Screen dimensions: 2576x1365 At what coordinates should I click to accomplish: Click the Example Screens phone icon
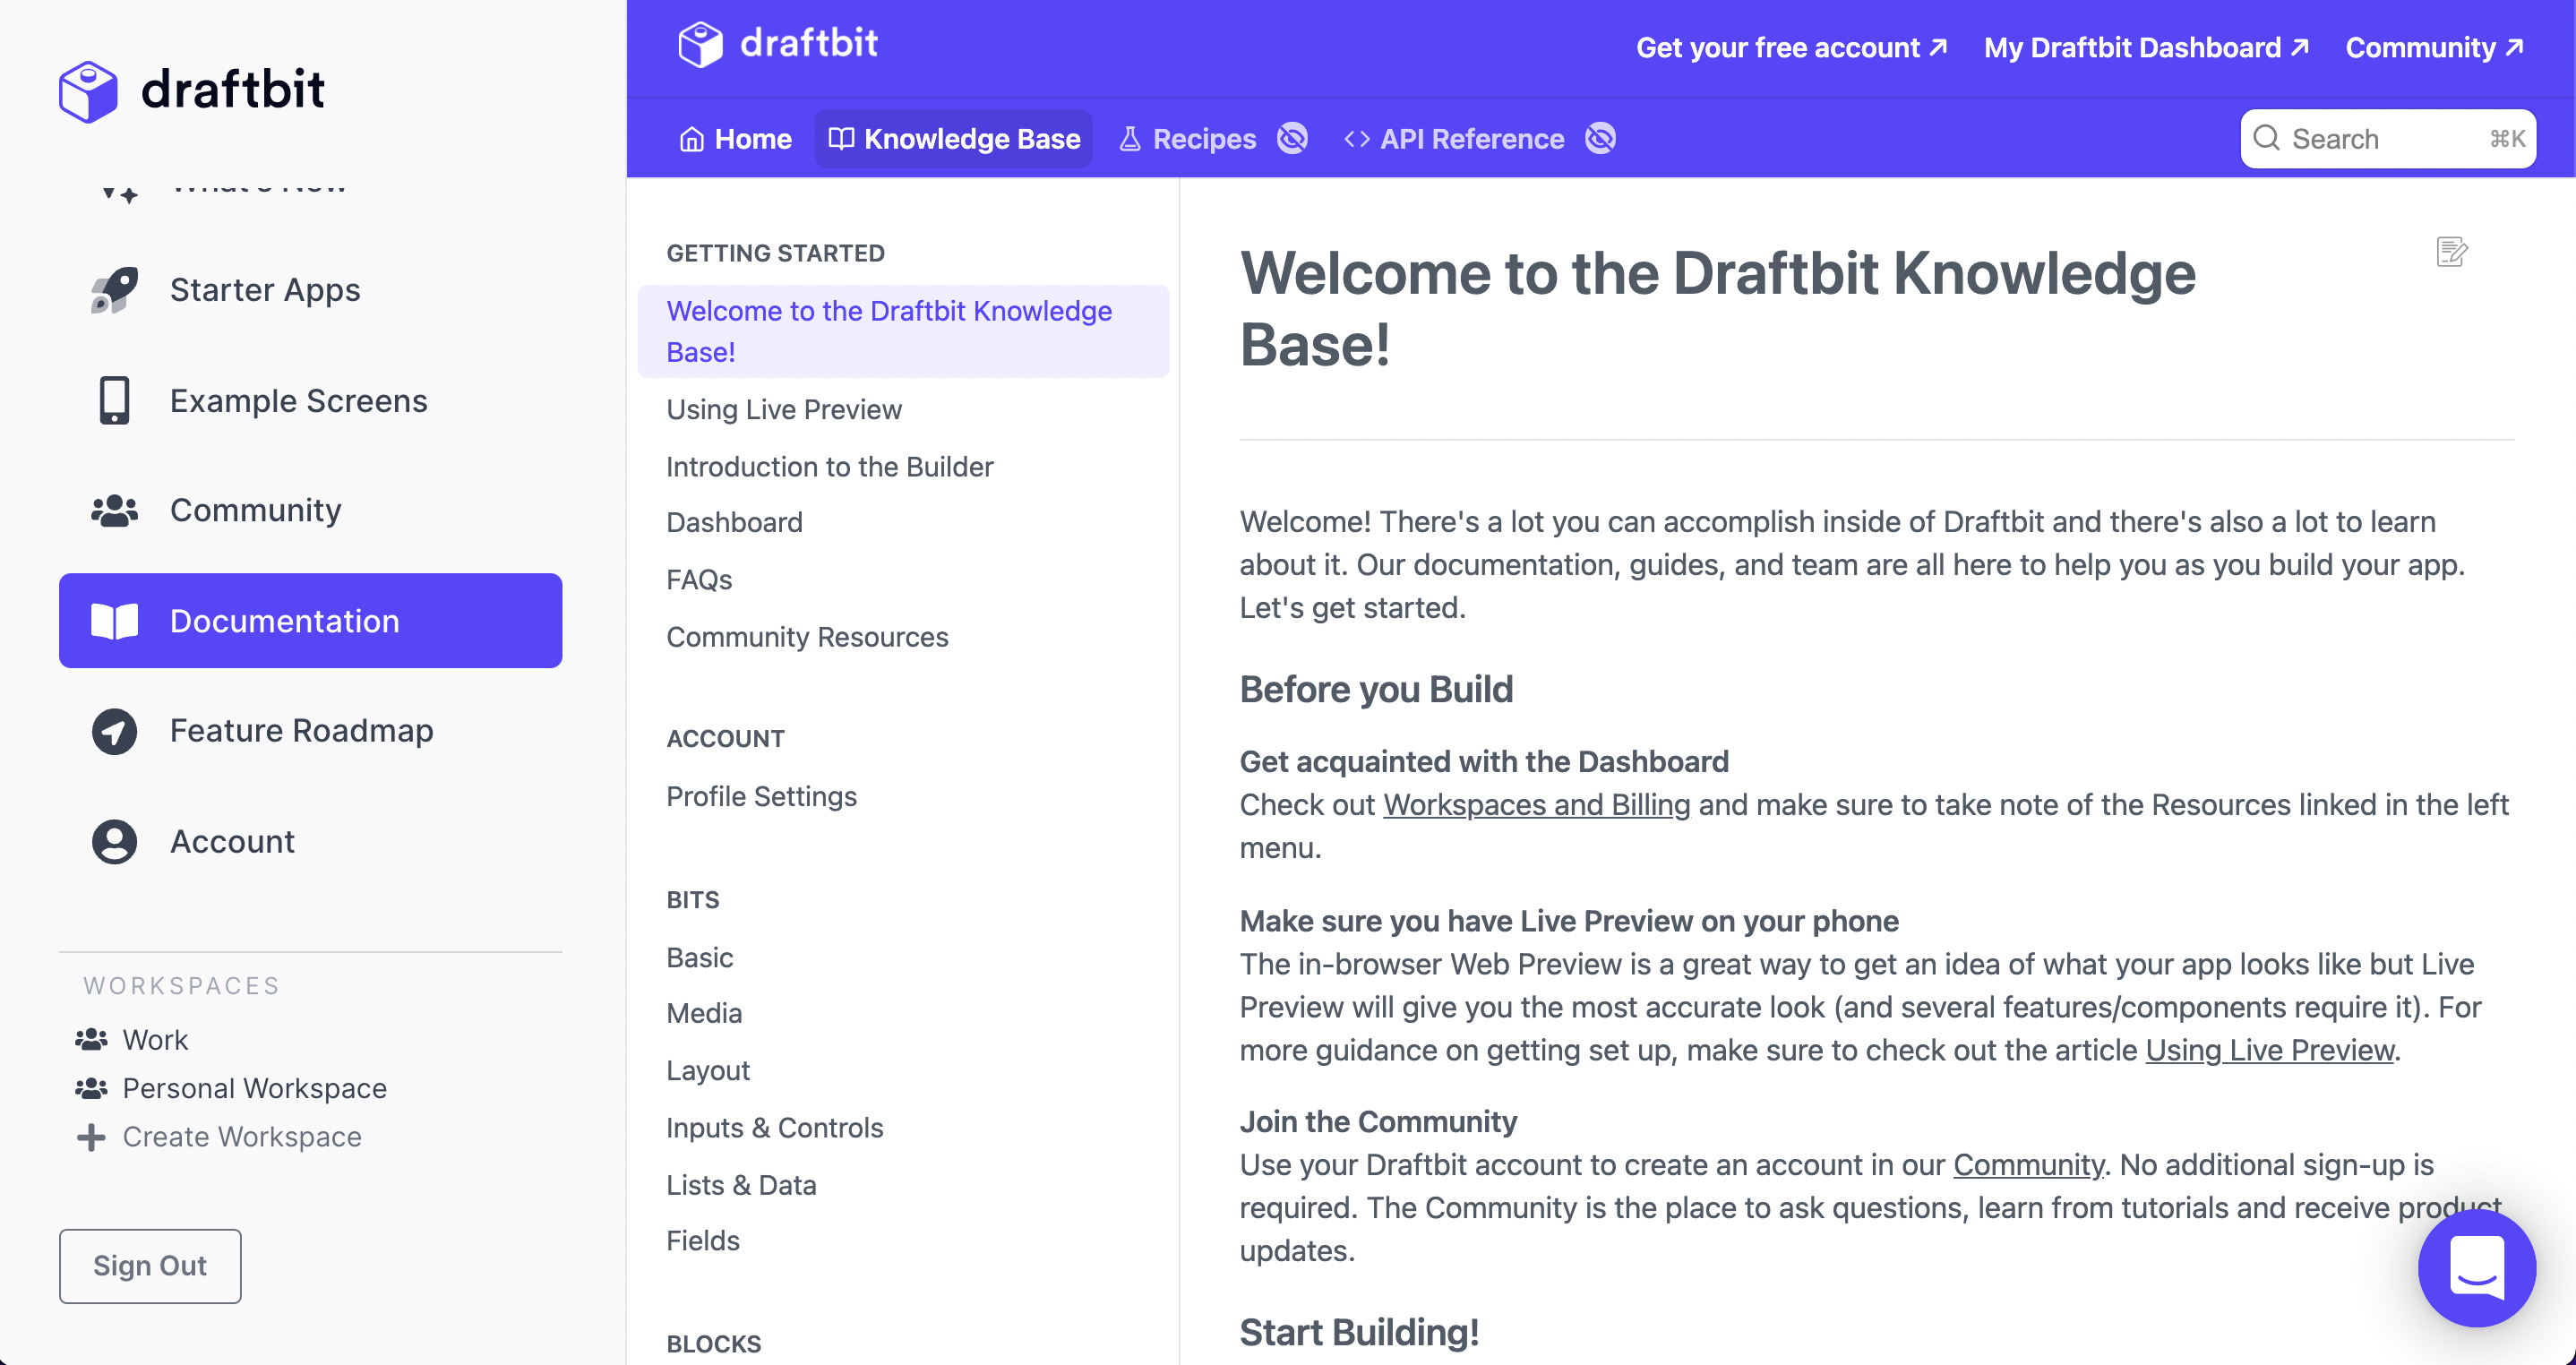click(x=115, y=400)
